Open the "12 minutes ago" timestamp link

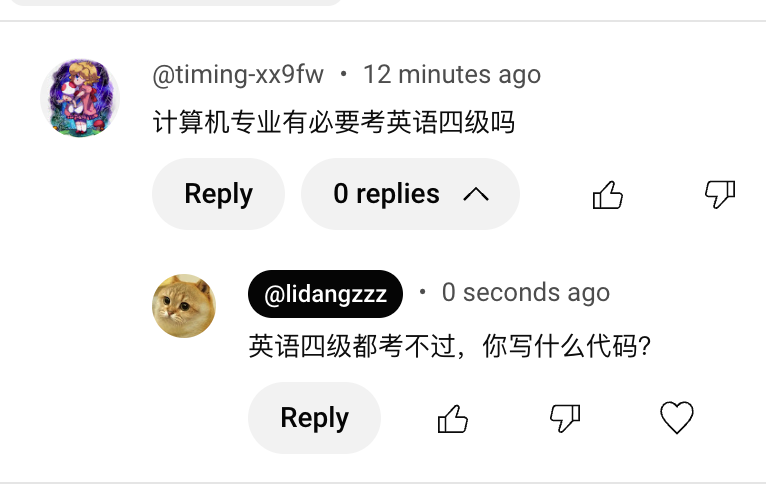click(452, 75)
